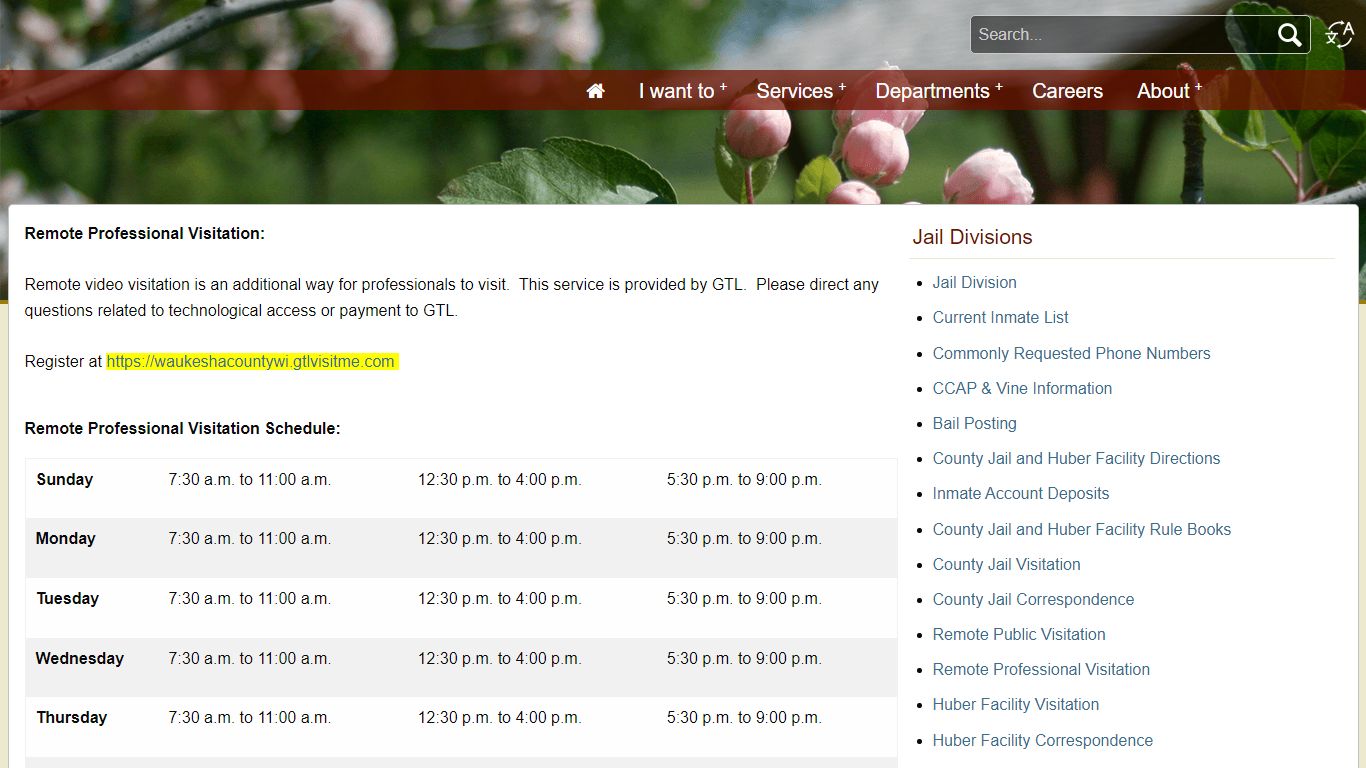Click Sunday's 5:30 p.m. to 9:00 p.m. cell
1366x768 pixels.
point(744,480)
